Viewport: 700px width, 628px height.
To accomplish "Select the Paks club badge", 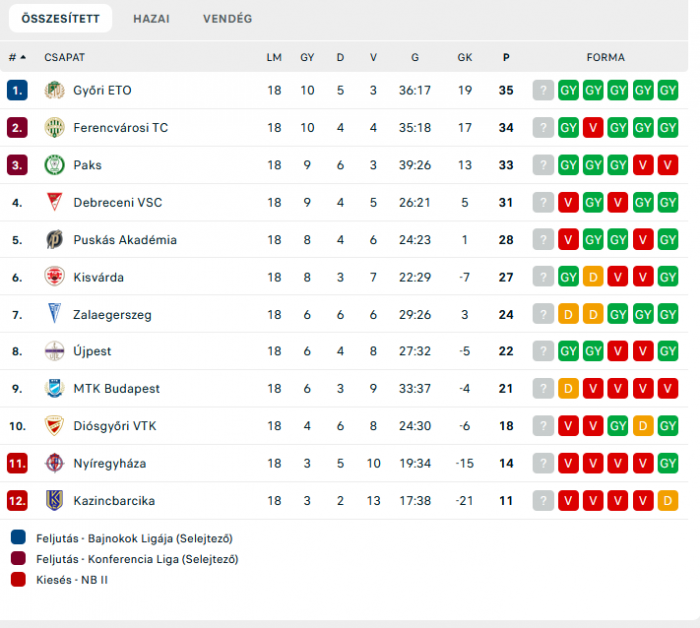I will click(54, 165).
